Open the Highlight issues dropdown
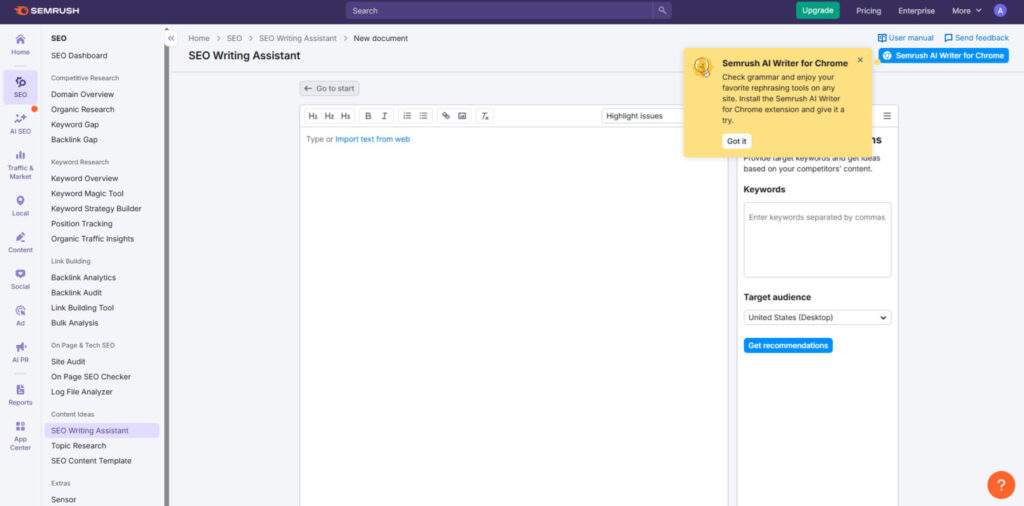The width and height of the screenshot is (1024, 506). [x=642, y=116]
